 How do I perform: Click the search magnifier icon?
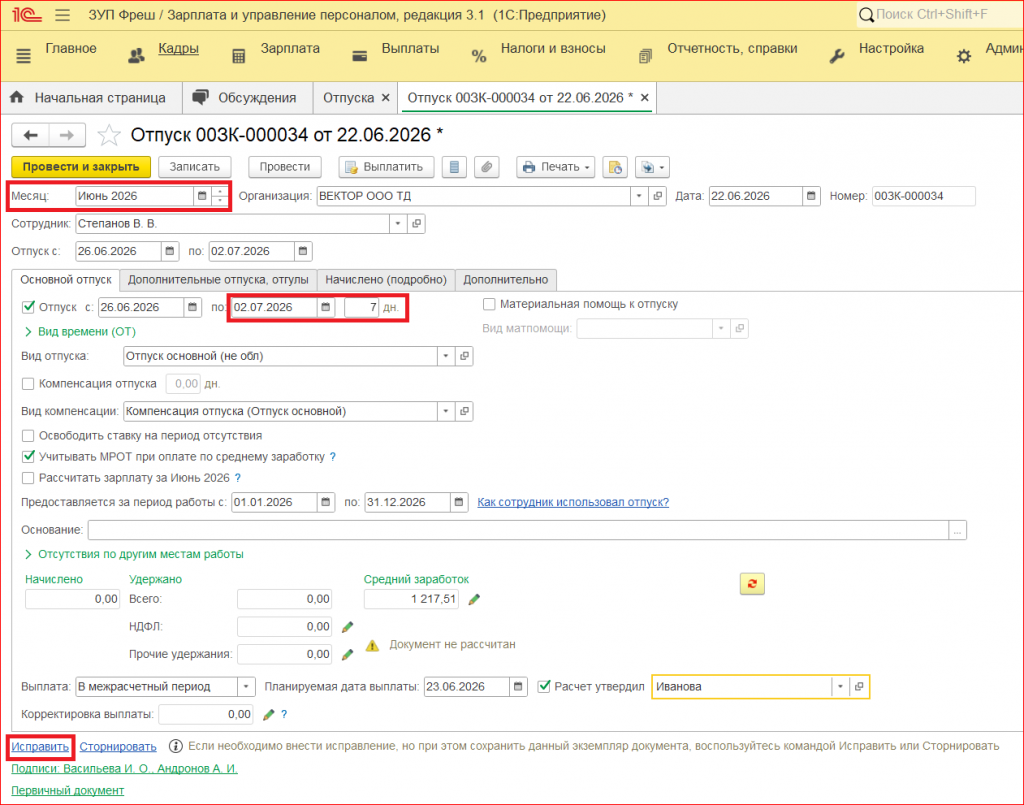pyautogui.click(x=866, y=14)
